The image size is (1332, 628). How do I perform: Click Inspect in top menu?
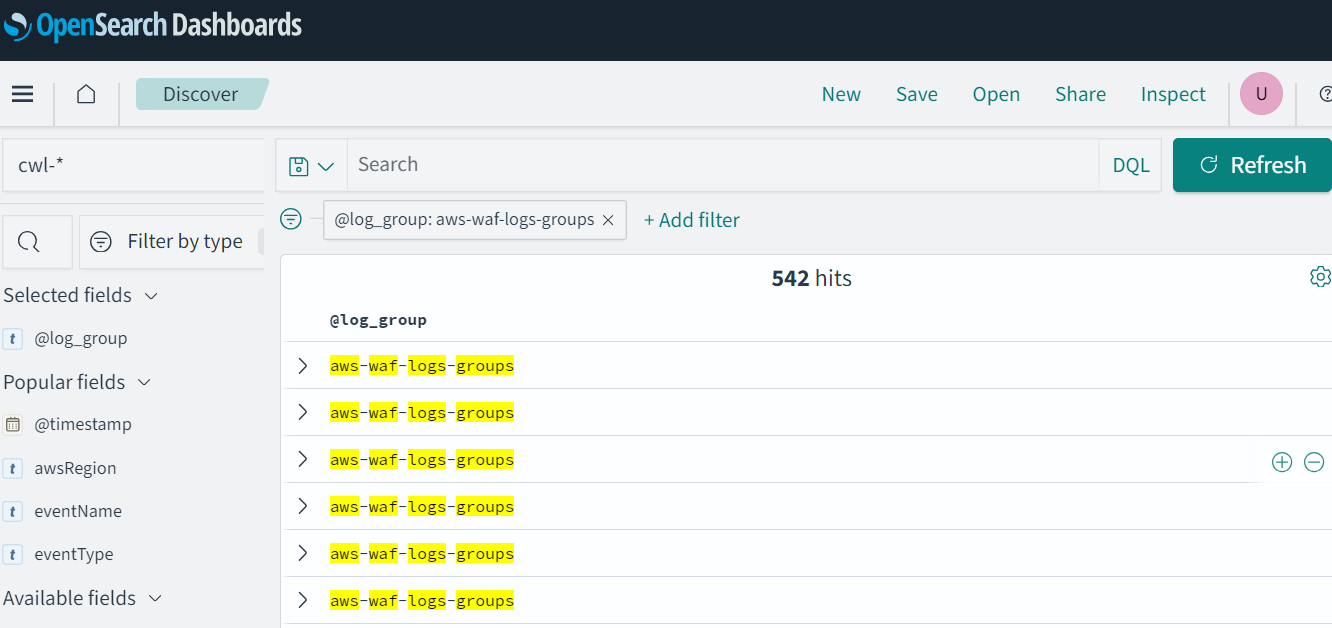1173,94
